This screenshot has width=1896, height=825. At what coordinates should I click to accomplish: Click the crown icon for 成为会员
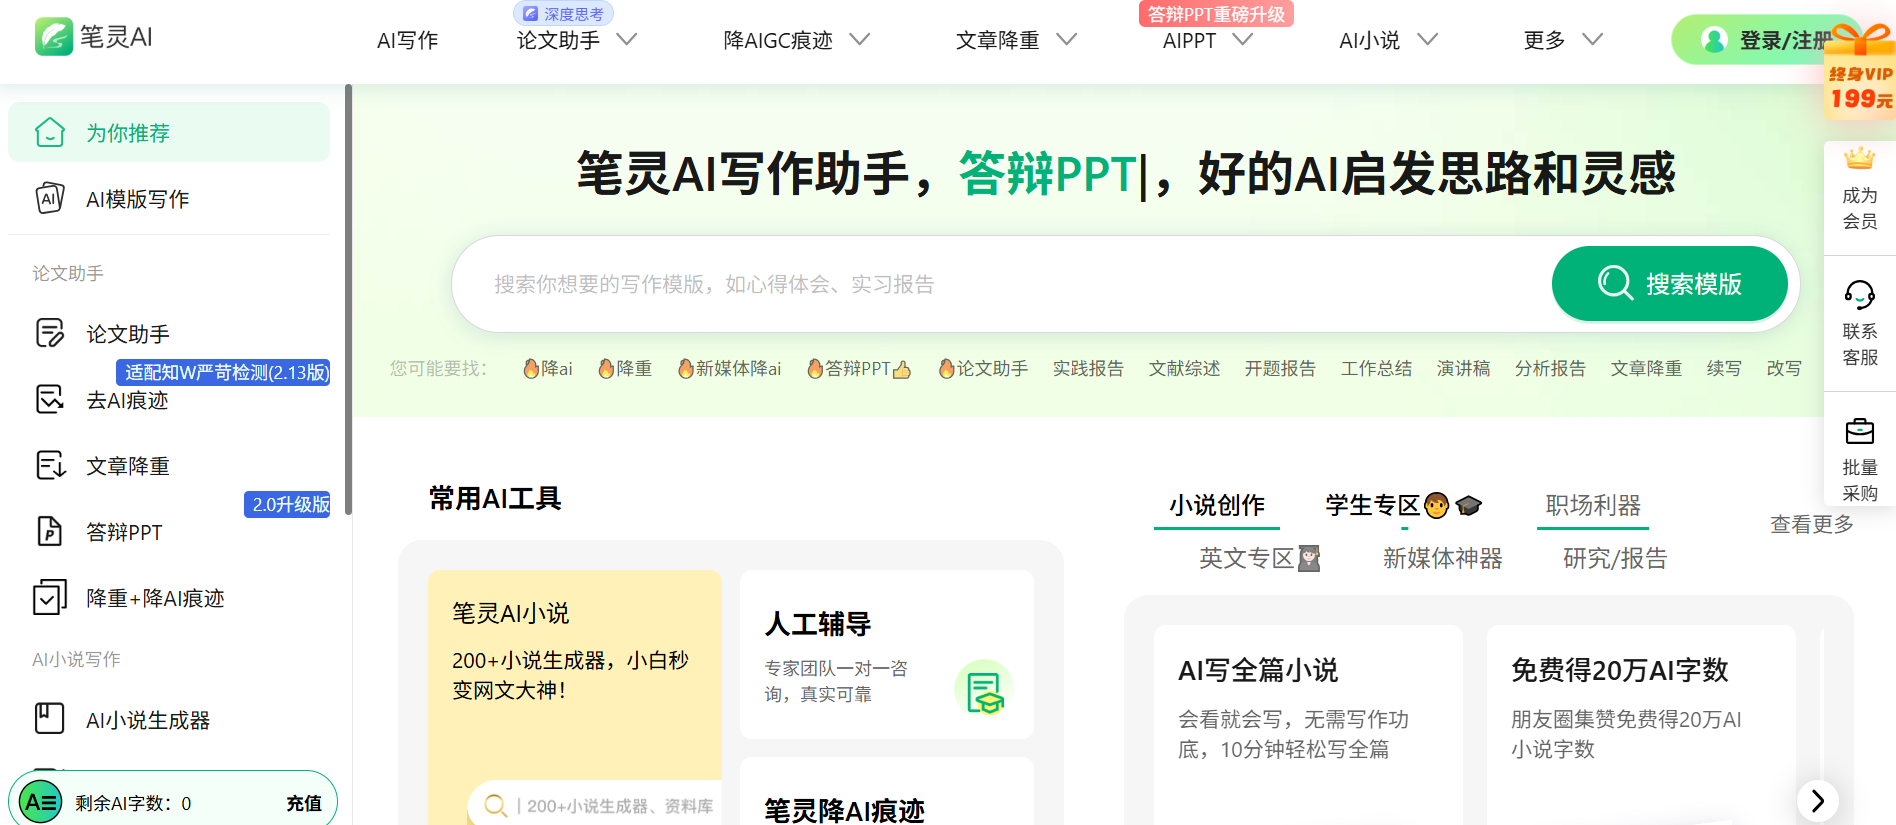pos(1860,158)
